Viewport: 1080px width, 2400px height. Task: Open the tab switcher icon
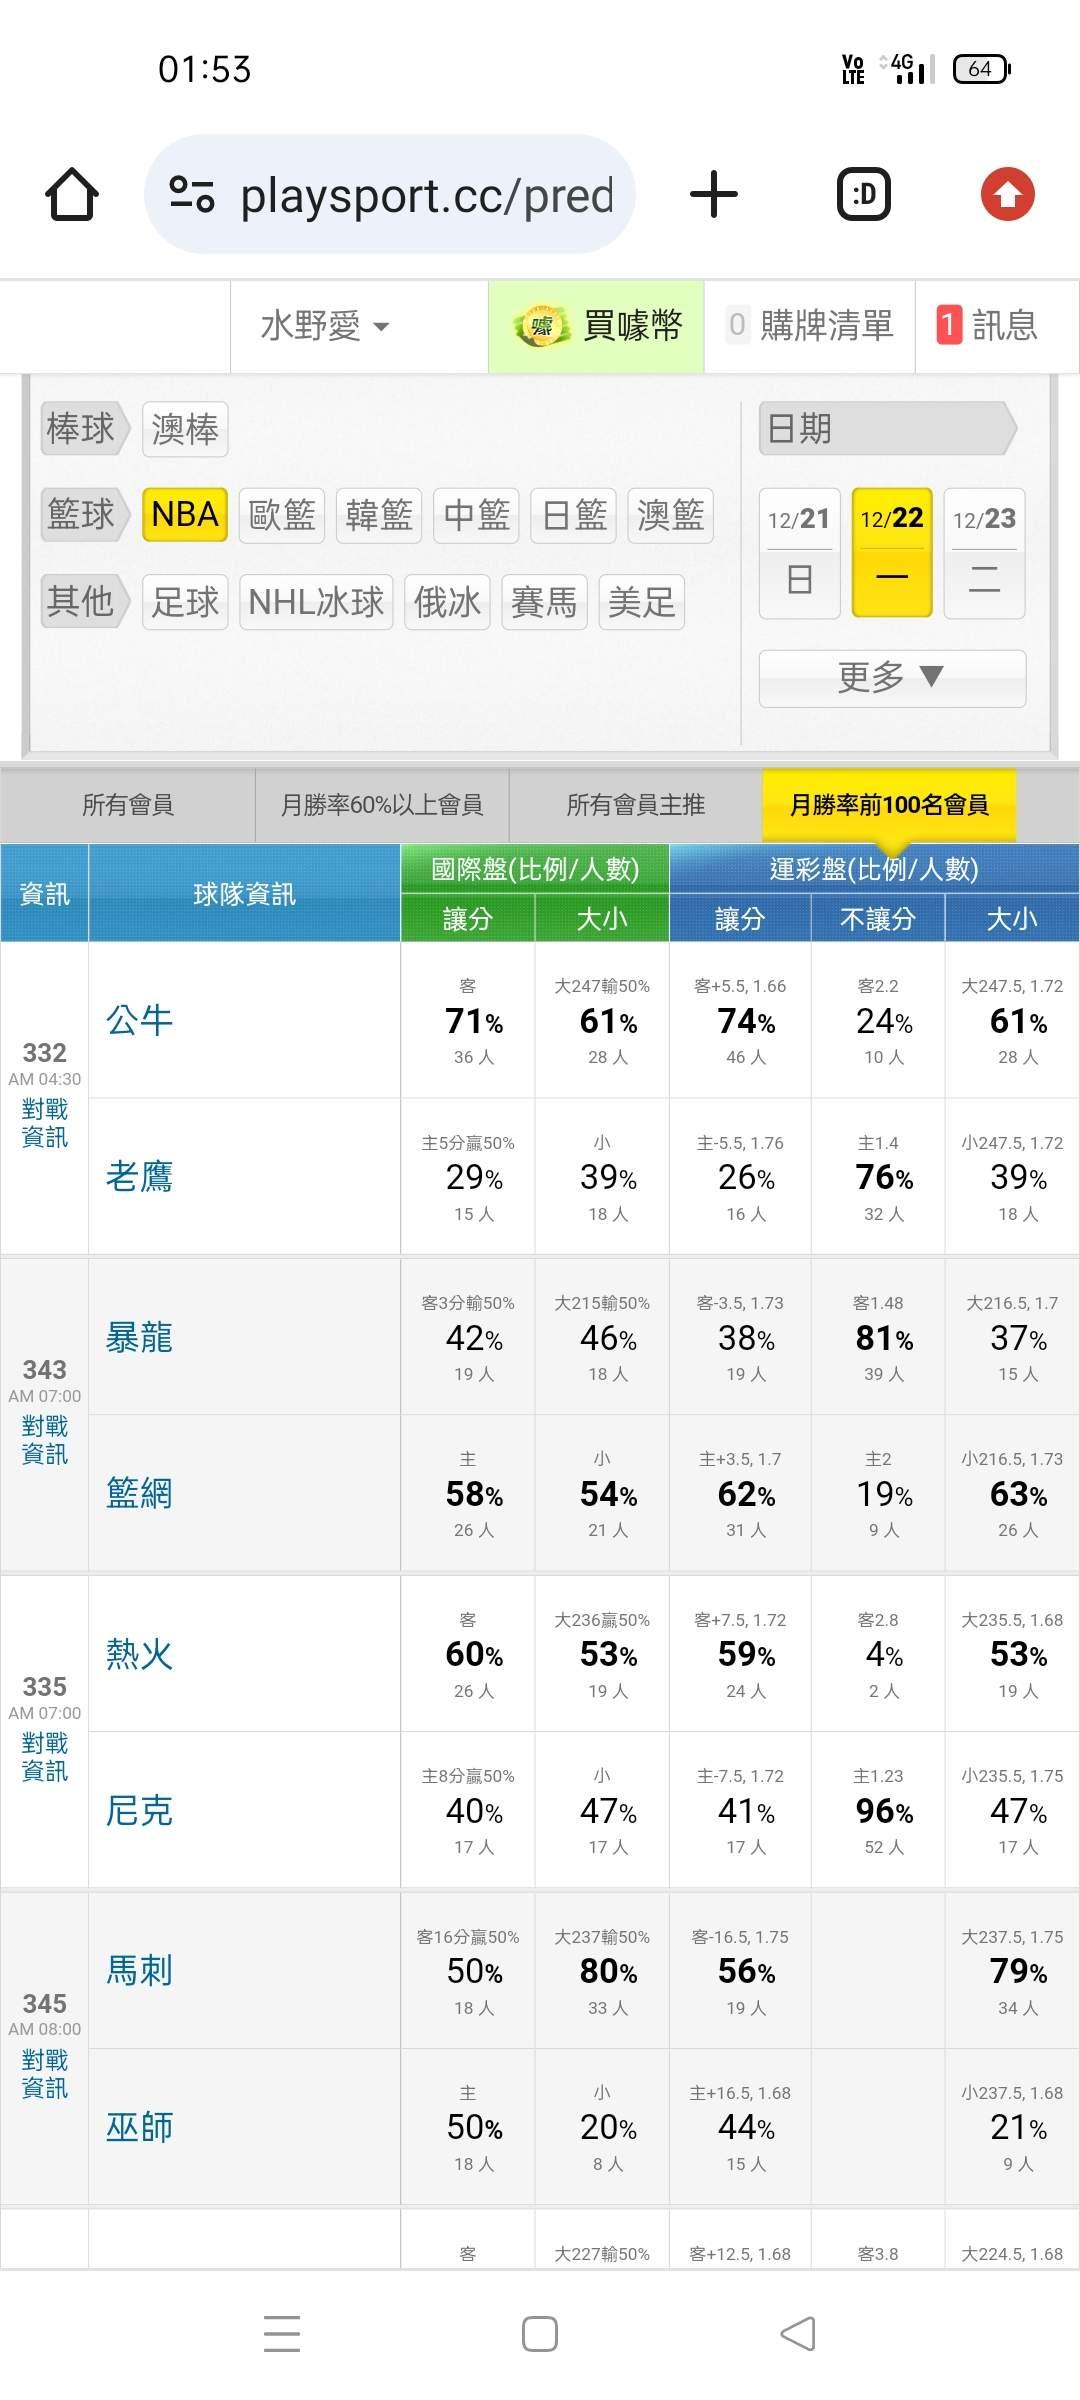[864, 194]
